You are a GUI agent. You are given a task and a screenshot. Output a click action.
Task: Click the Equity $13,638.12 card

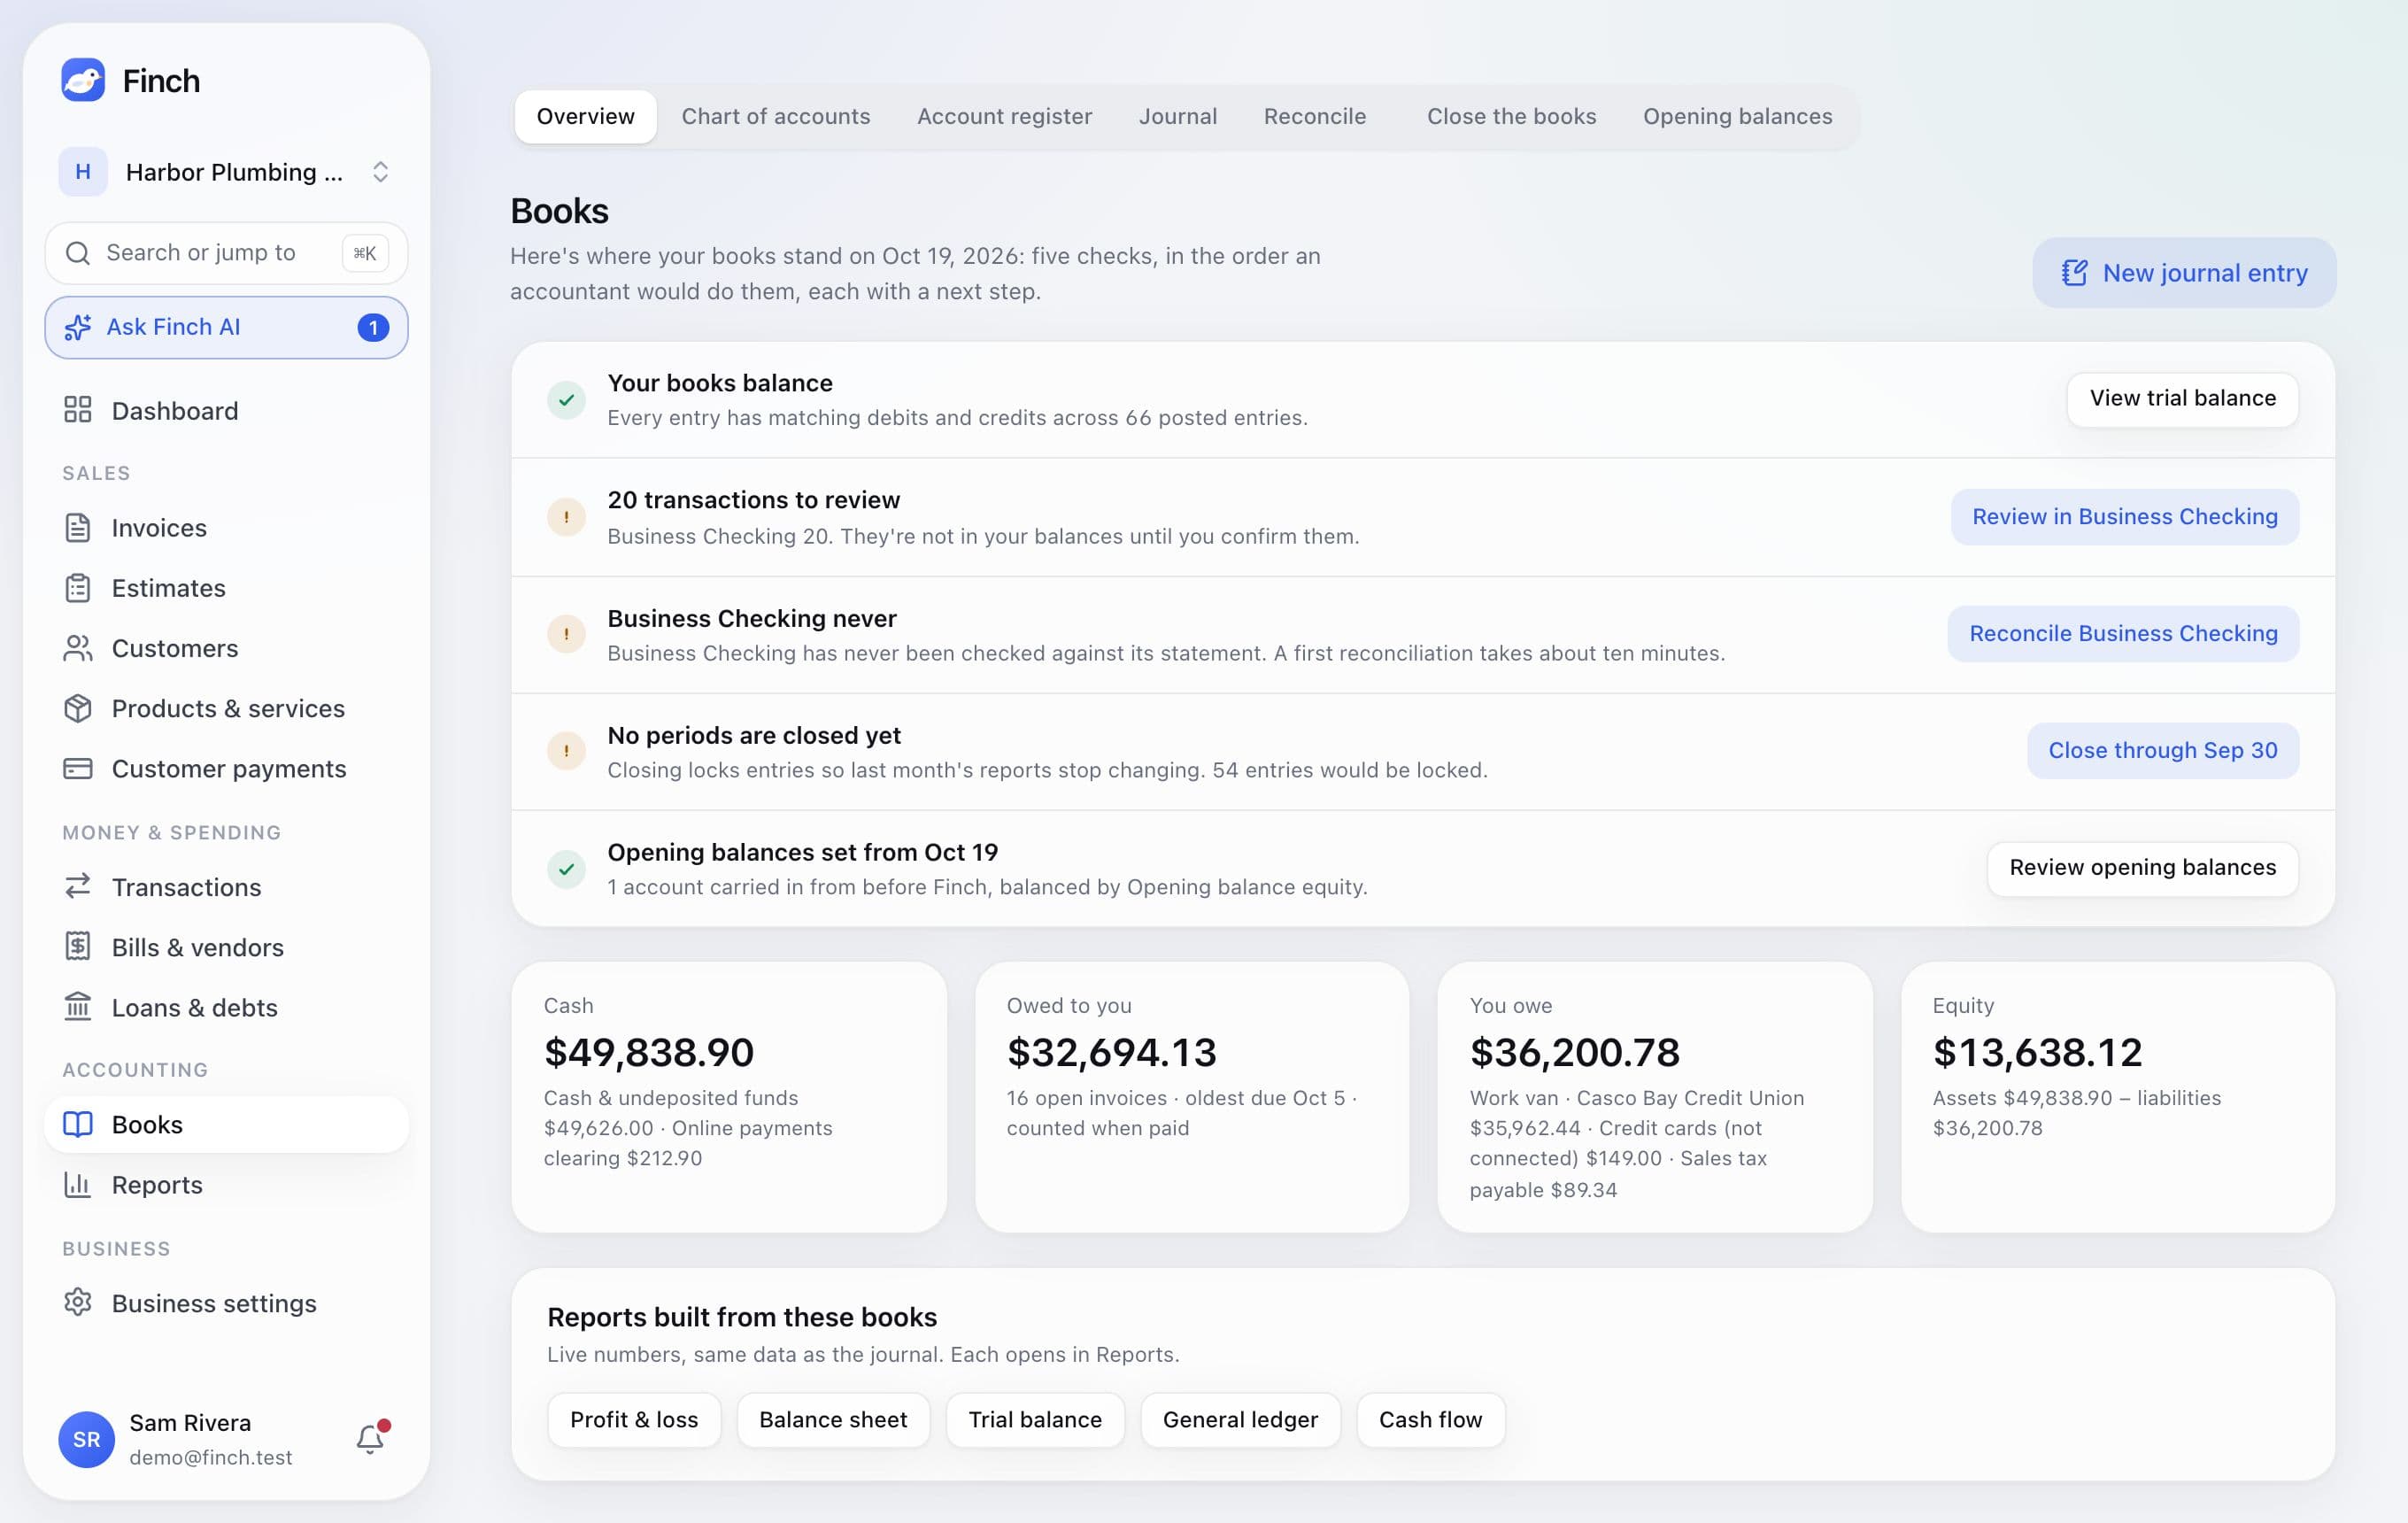2117,1097
